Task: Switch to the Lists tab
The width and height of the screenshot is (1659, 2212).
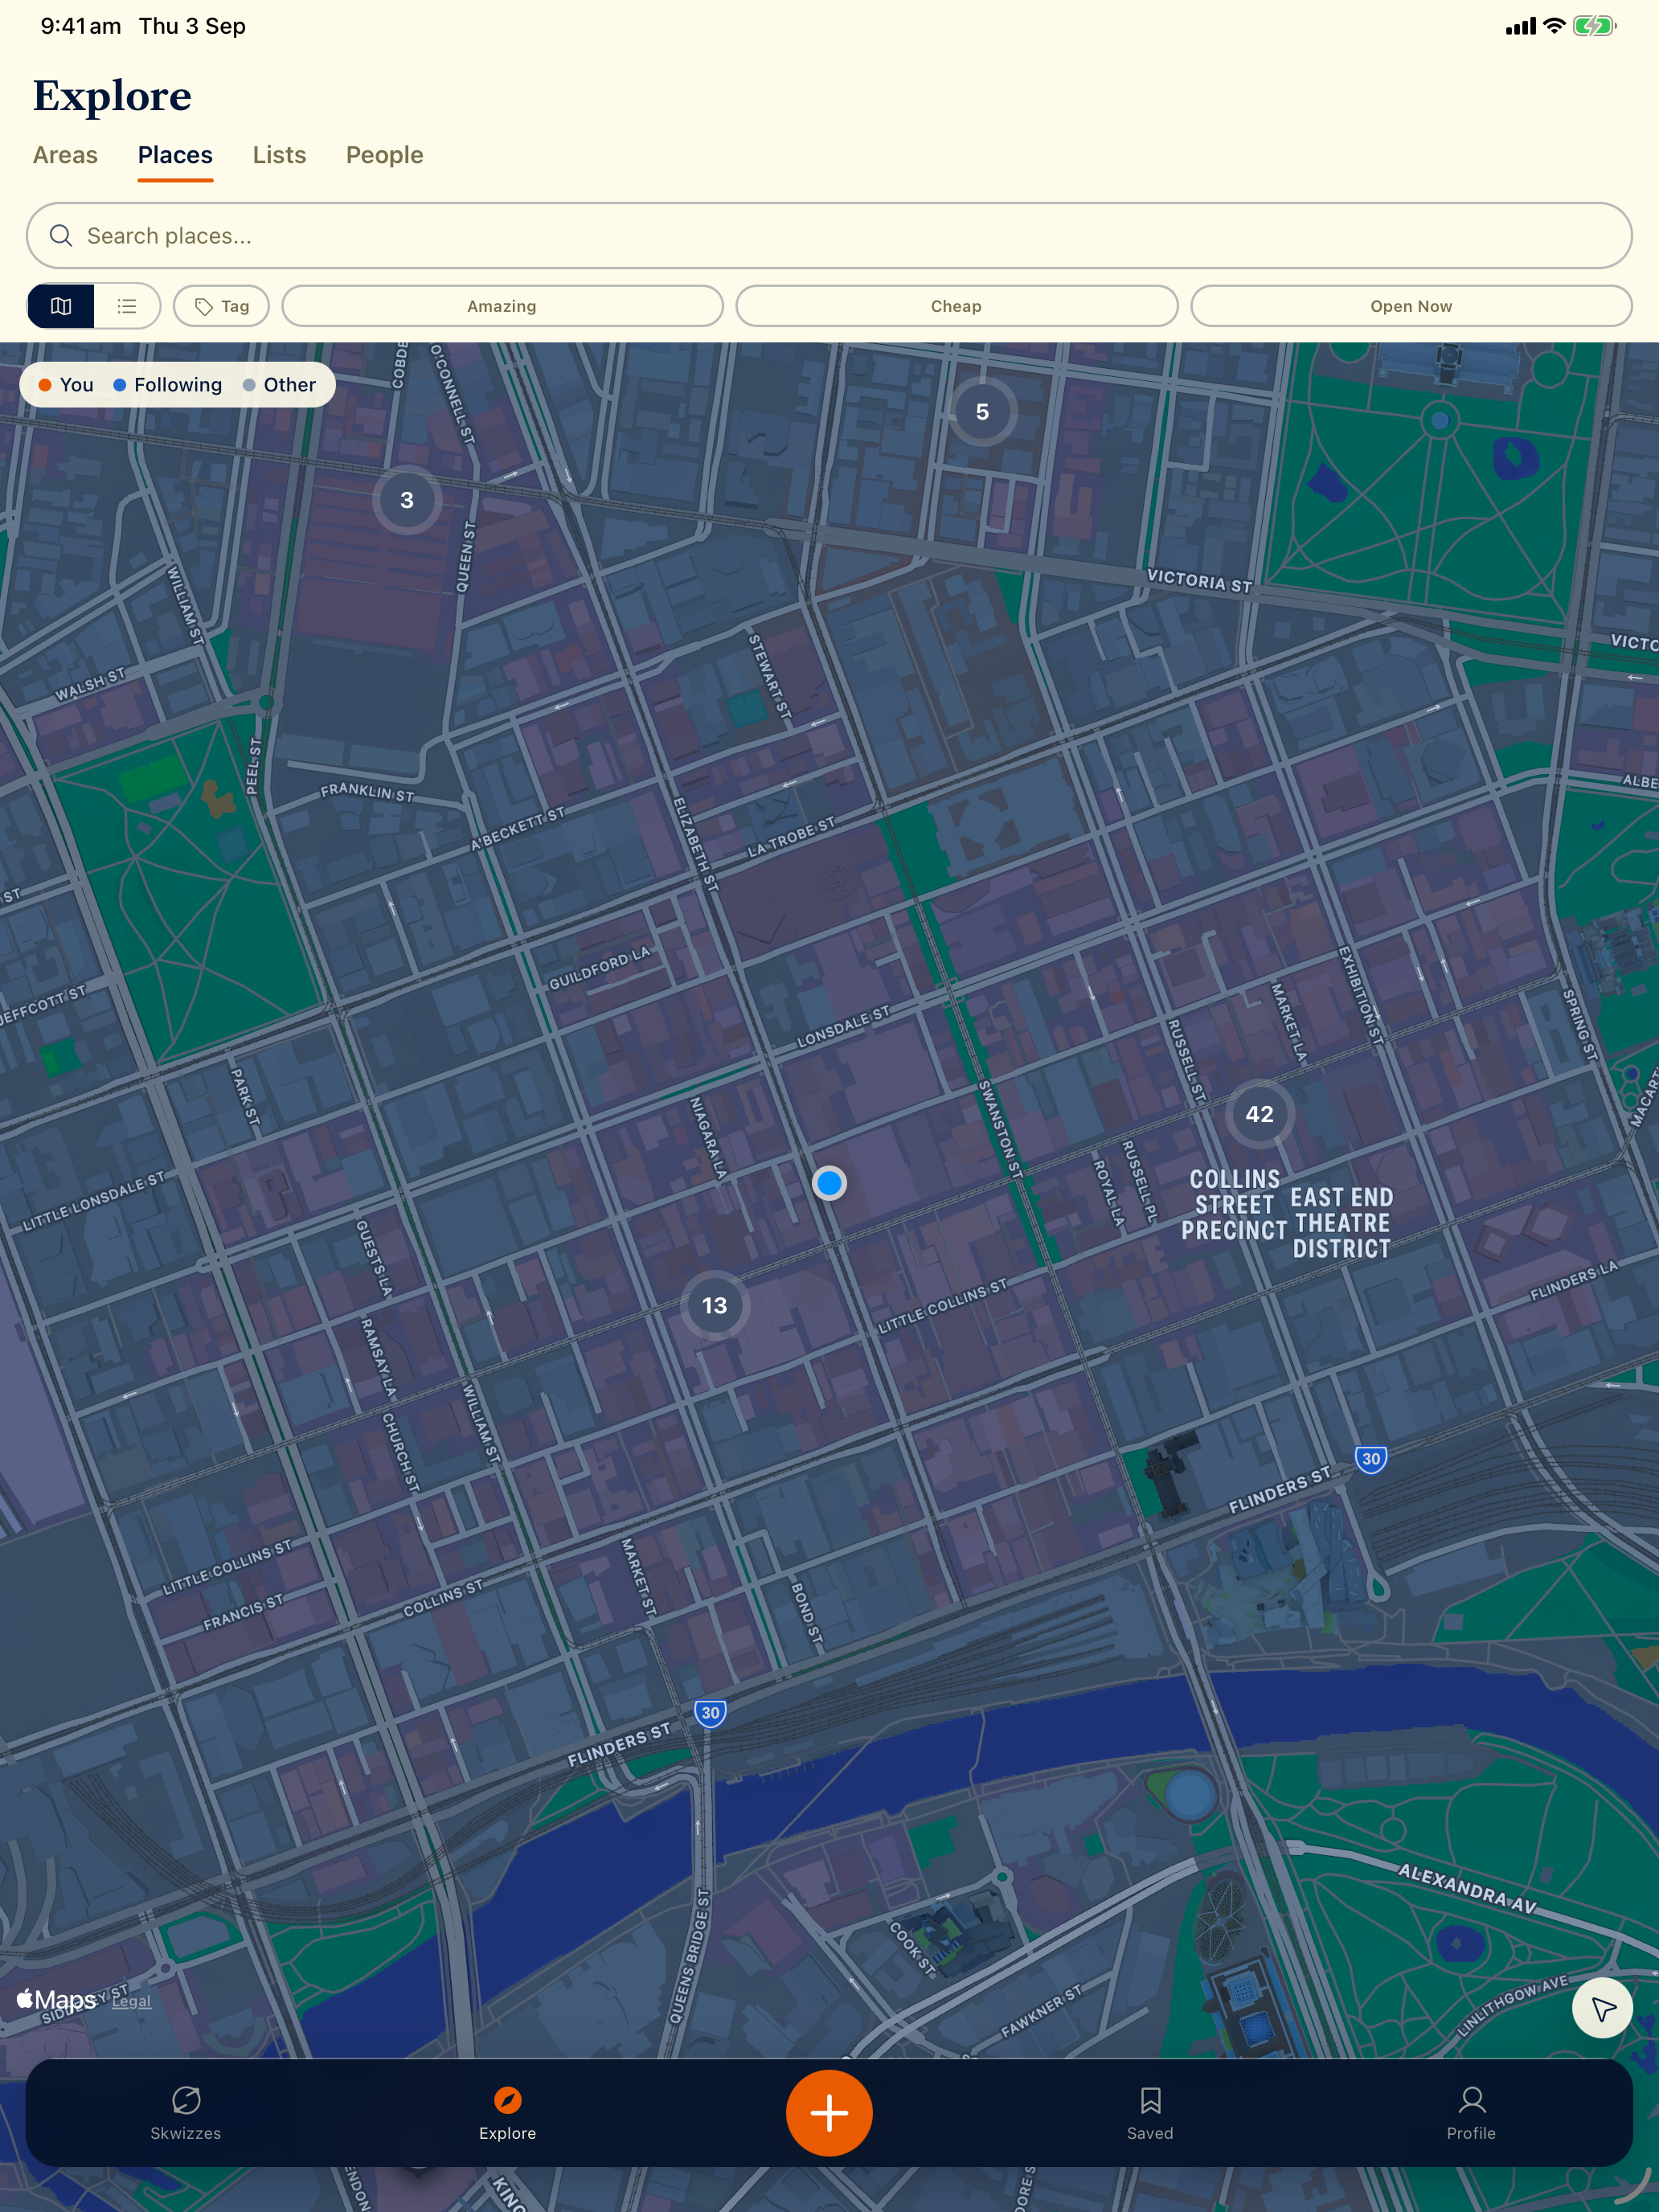Action: [x=279, y=155]
